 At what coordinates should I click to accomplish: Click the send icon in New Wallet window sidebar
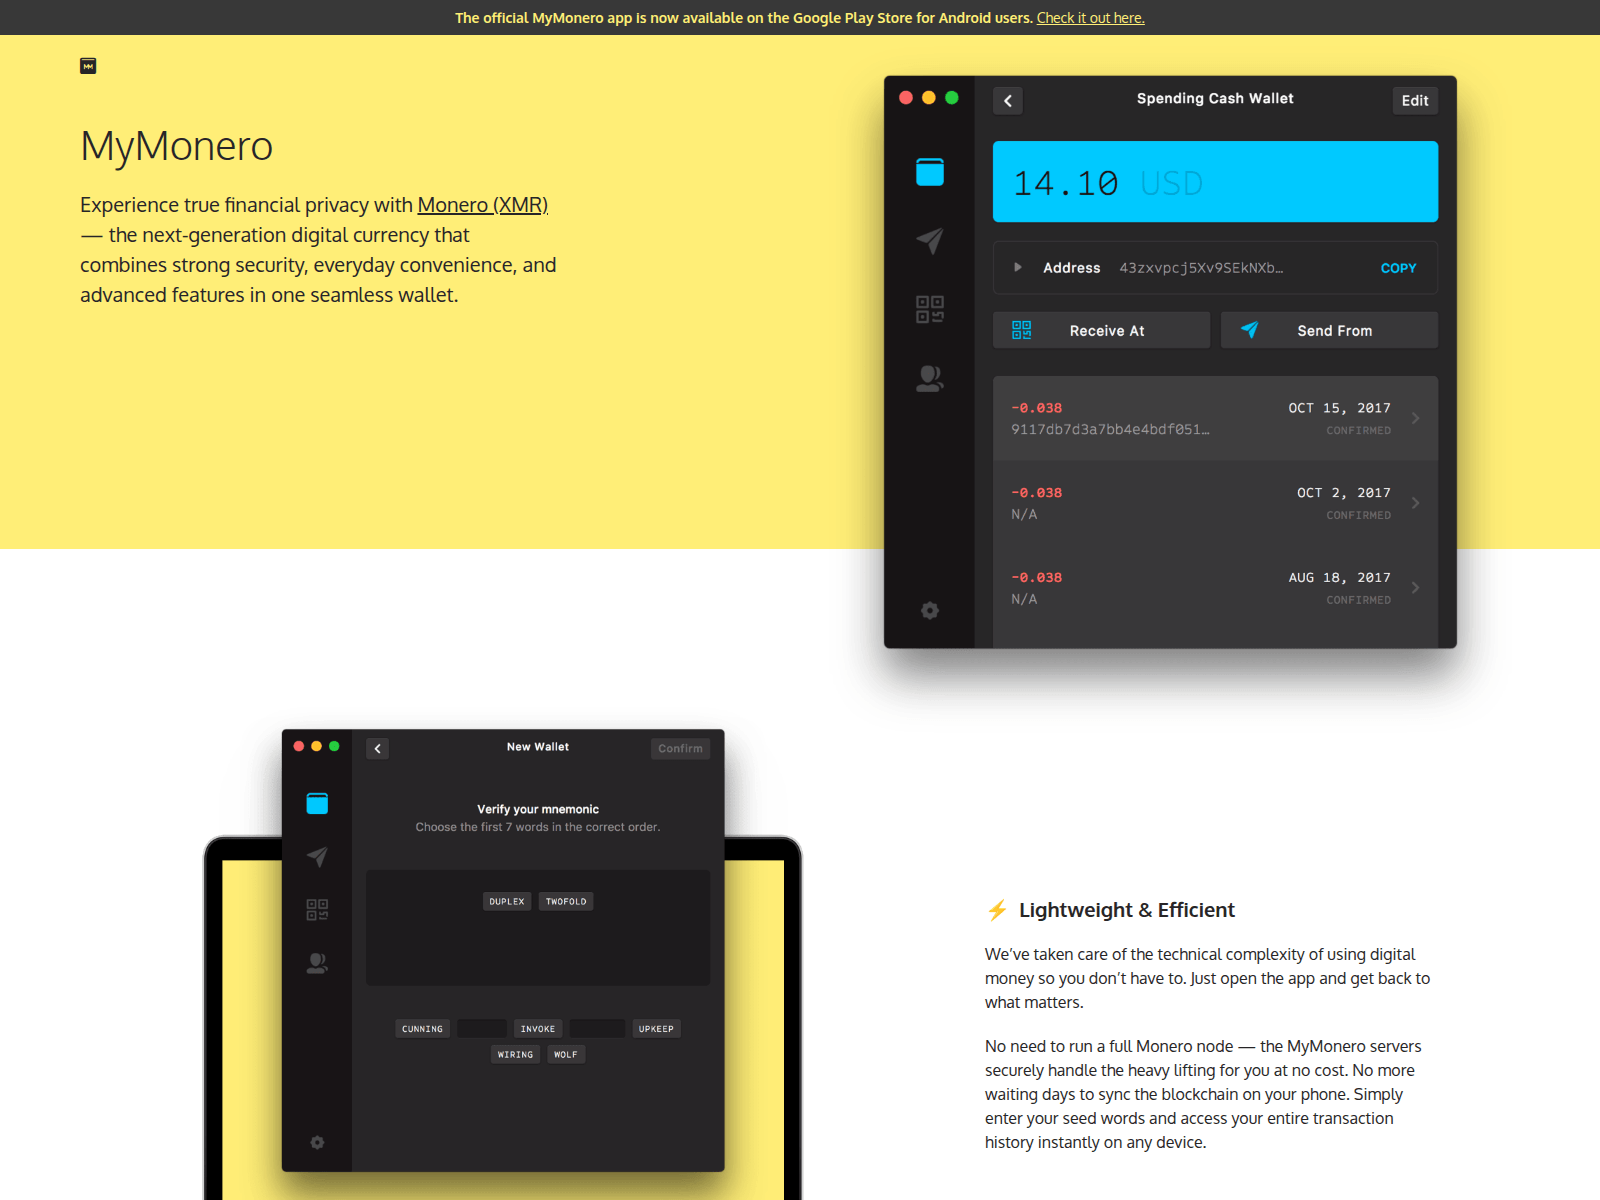click(317, 856)
